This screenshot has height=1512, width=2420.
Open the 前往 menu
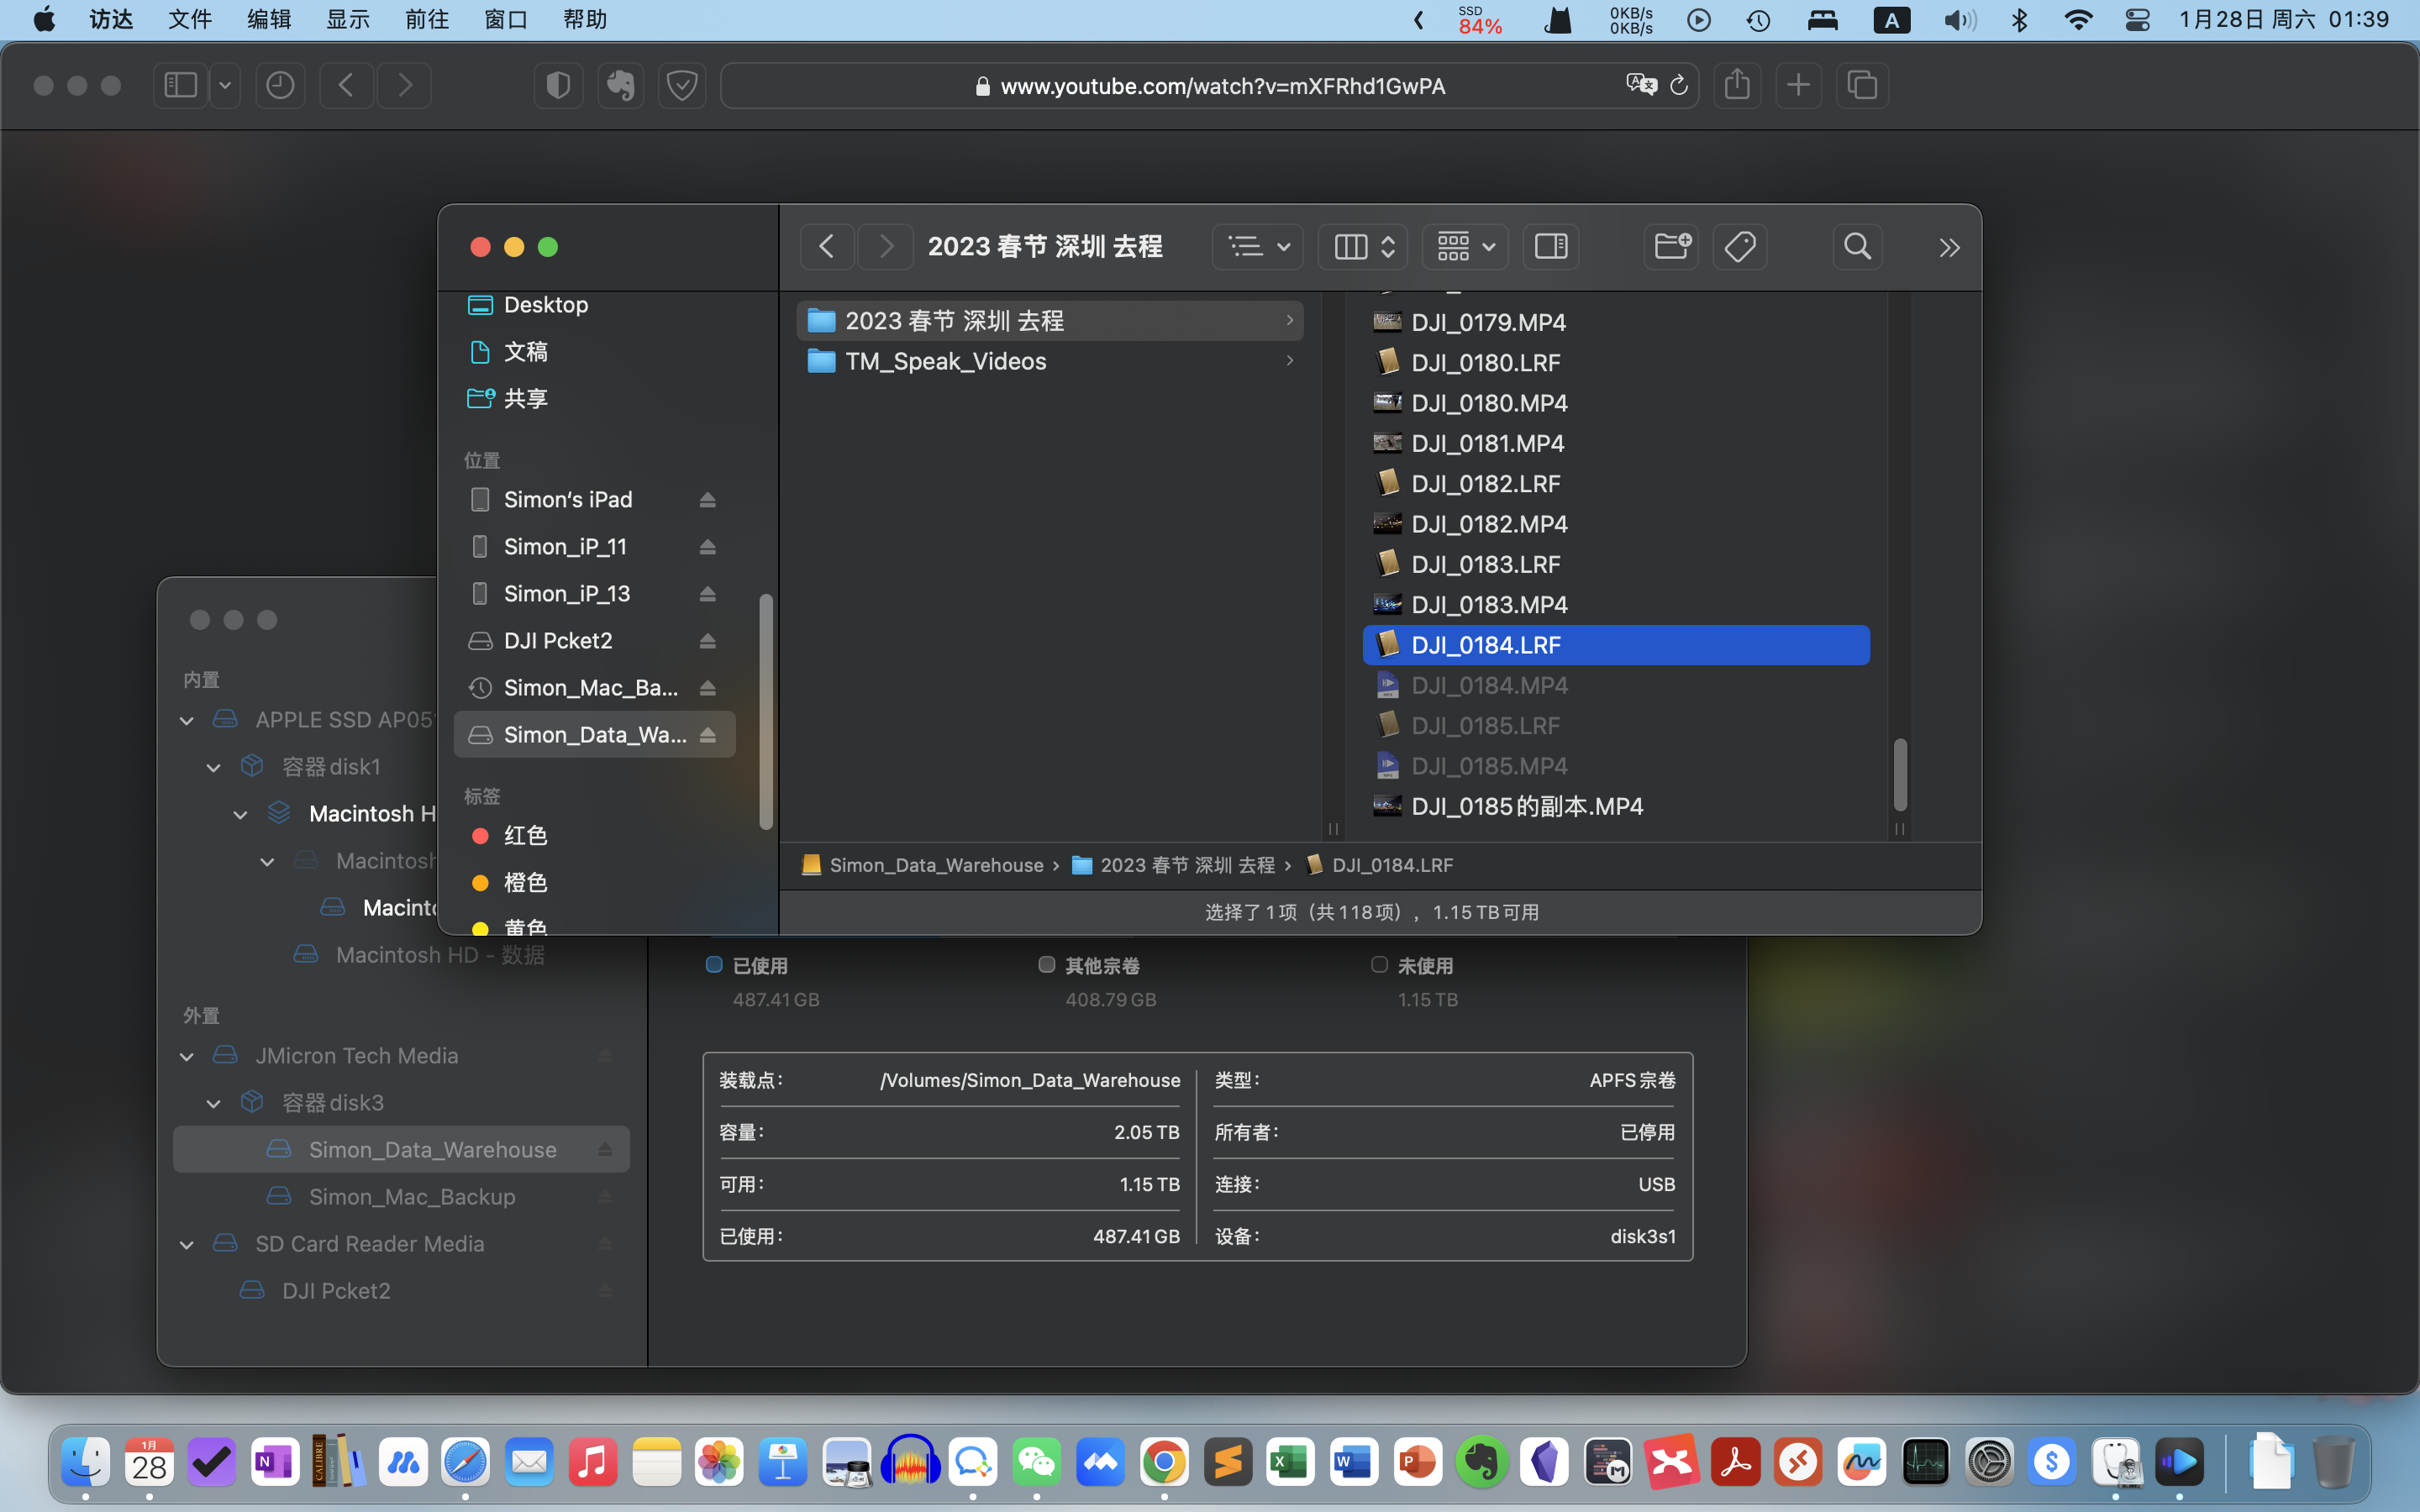(427, 20)
